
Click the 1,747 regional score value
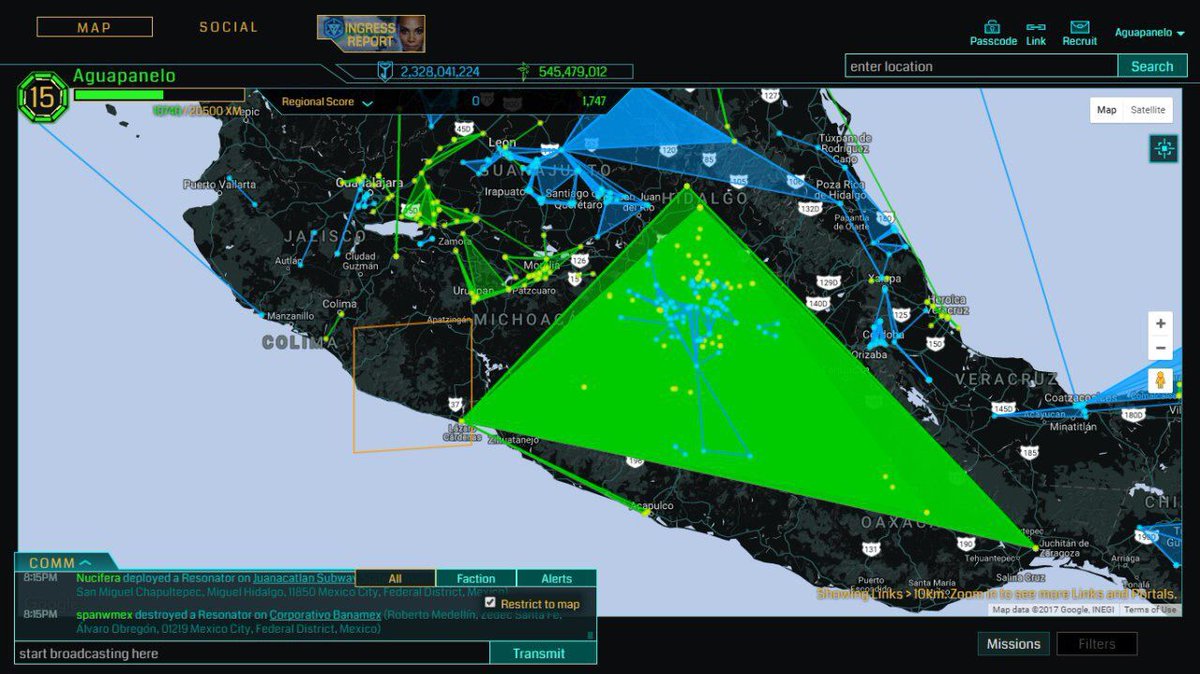tap(593, 102)
